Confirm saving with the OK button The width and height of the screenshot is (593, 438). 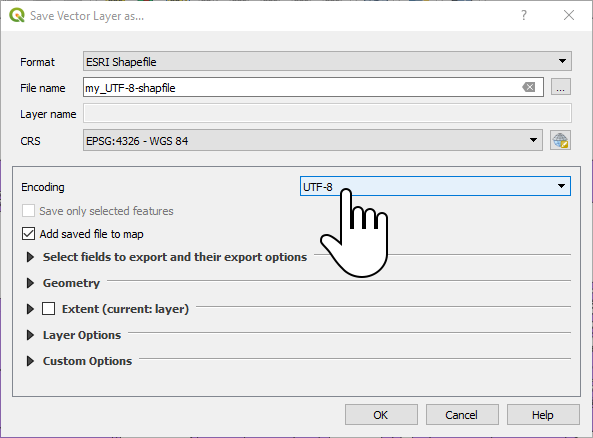[381, 415]
